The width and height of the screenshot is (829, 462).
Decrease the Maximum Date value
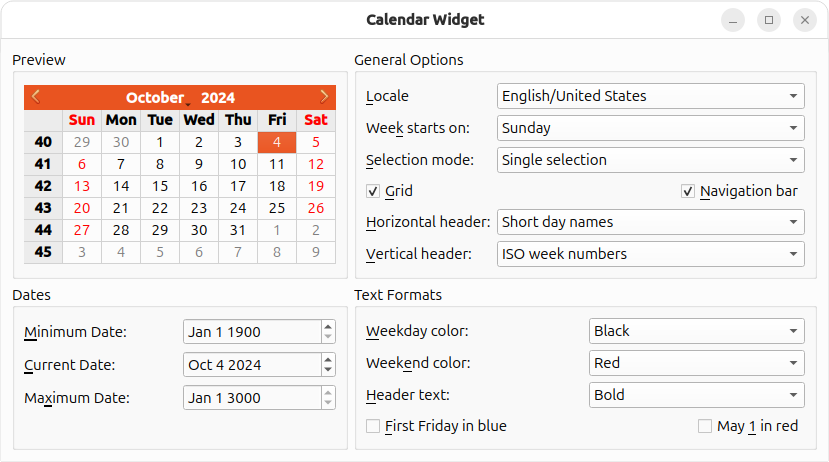tap(328, 403)
